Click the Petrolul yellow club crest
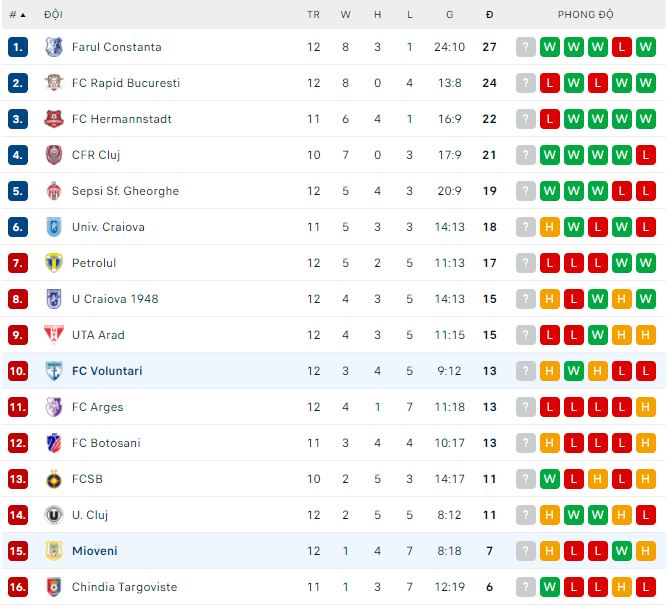The width and height of the screenshot is (670, 606). coord(54,263)
